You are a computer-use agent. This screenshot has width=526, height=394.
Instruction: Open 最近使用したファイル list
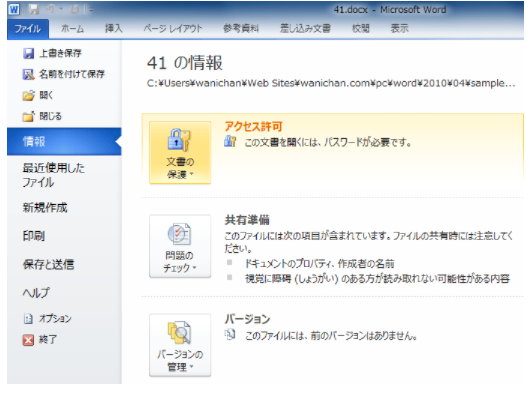[x=54, y=175]
